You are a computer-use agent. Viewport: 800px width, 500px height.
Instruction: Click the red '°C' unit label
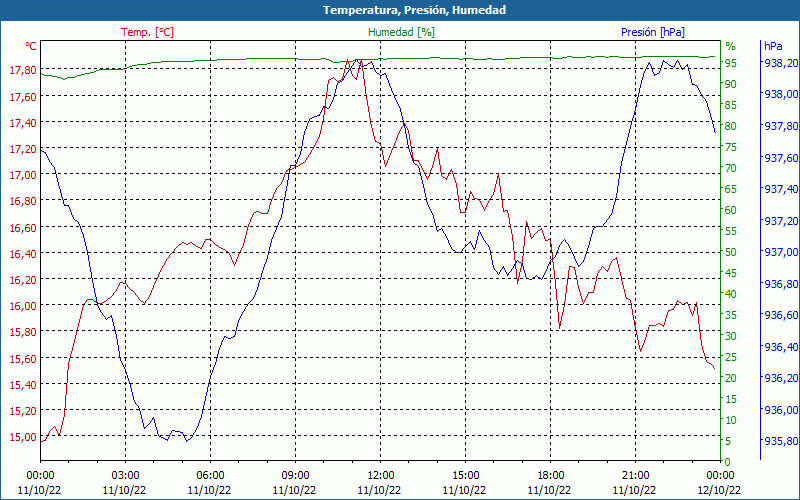(x=31, y=46)
